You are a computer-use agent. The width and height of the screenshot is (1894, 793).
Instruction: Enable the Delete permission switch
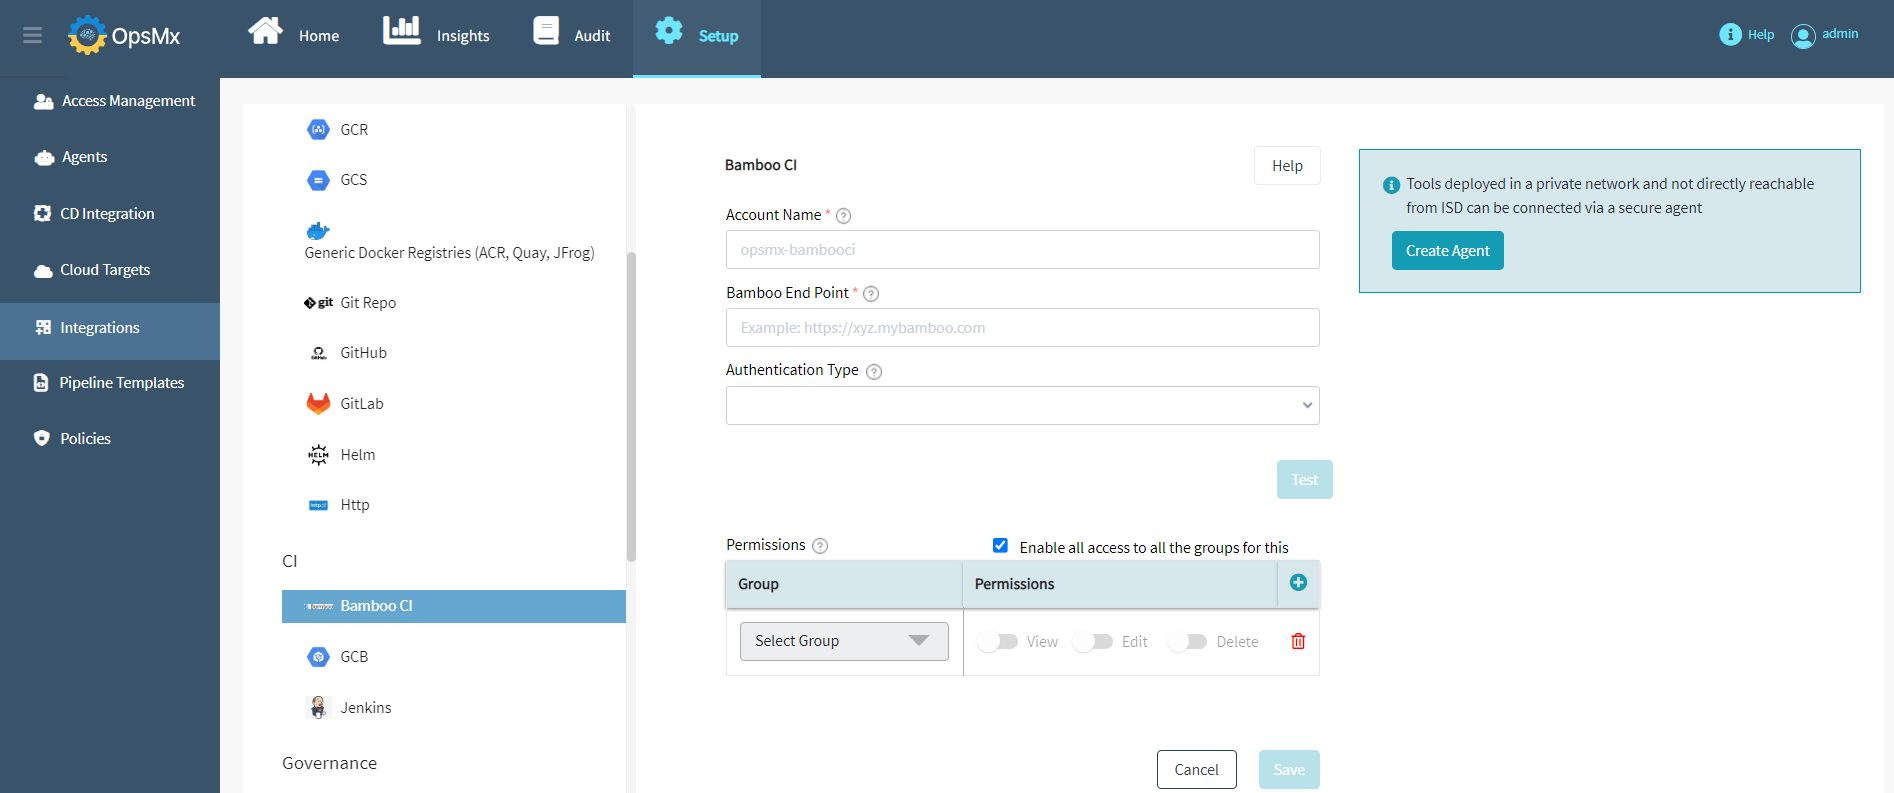1188,642
